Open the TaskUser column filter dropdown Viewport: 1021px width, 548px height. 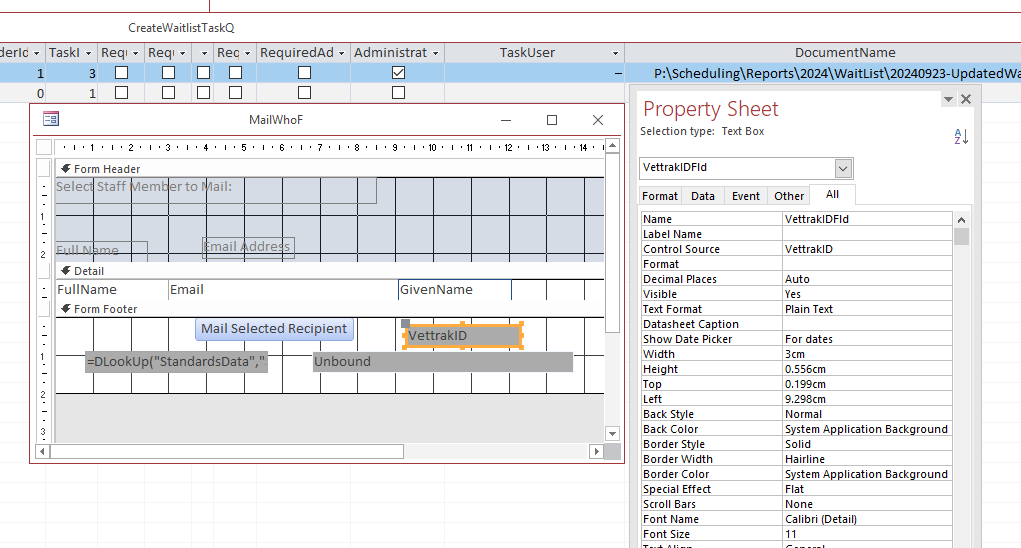(615, 53)
